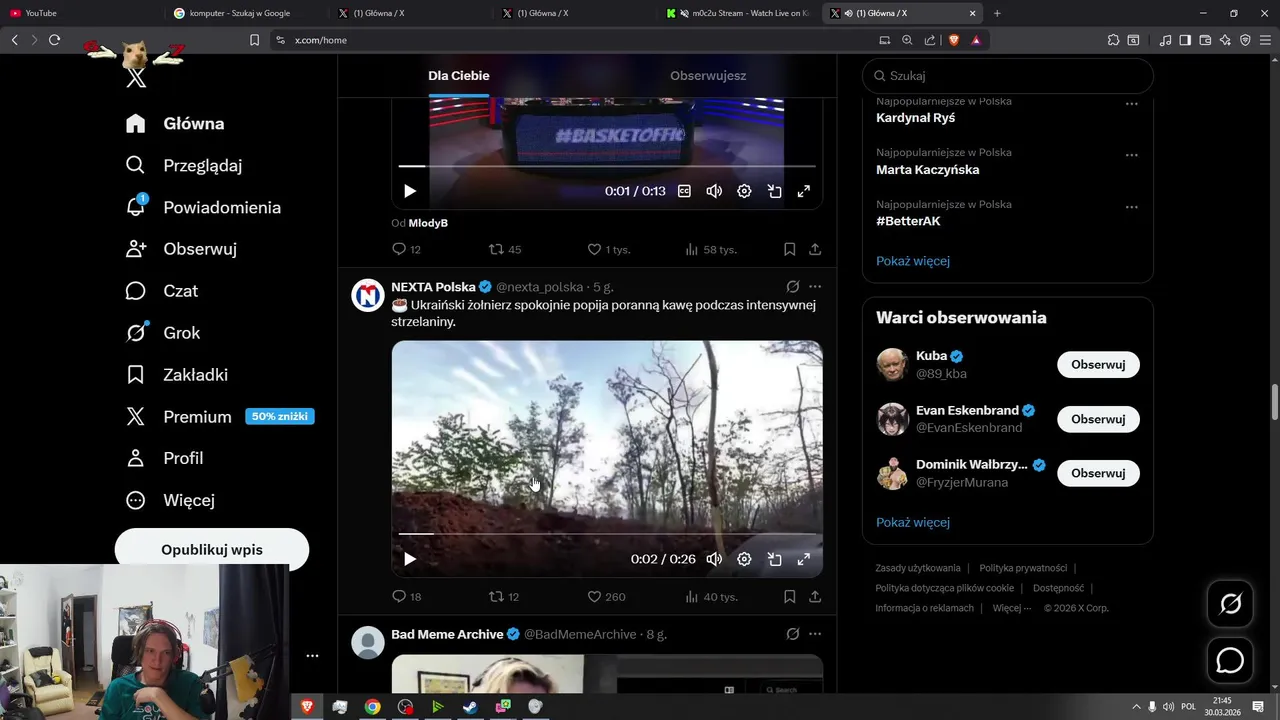
Task: Share the NEXTA Polska post
Action: pos(815,597)
